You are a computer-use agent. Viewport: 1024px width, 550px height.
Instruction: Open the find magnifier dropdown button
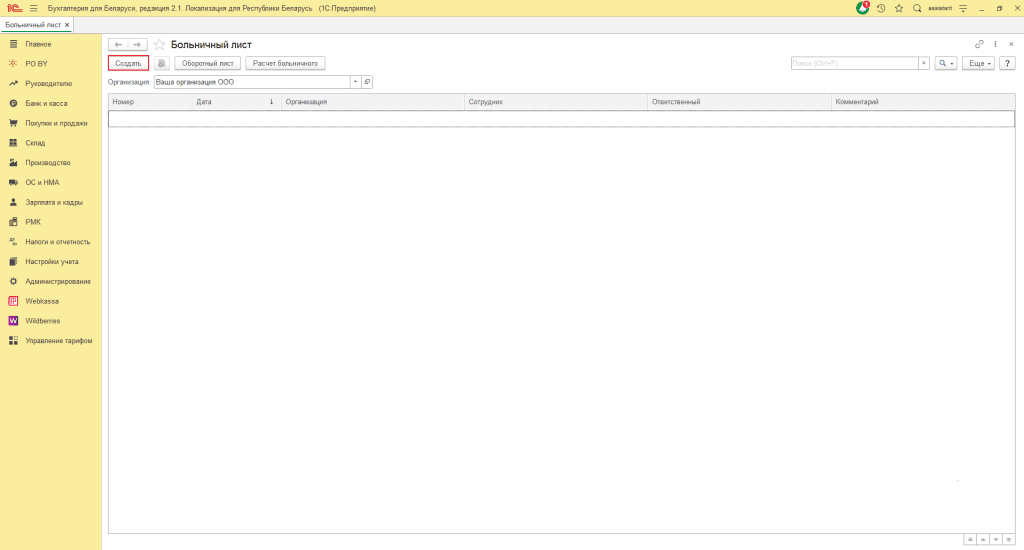click(945, 63)
